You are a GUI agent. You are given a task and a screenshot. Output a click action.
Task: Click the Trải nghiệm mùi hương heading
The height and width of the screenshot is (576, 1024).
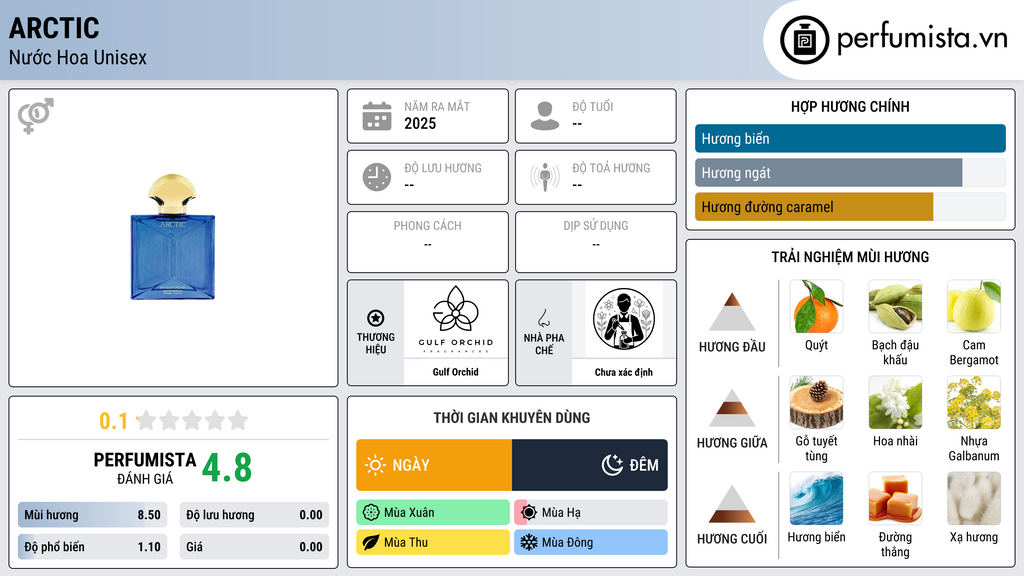pyautogui.click(x=850, y=257)
